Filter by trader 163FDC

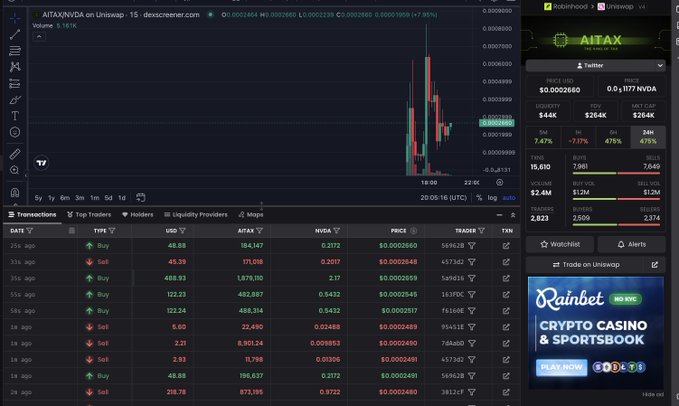(x=472, y=294)
